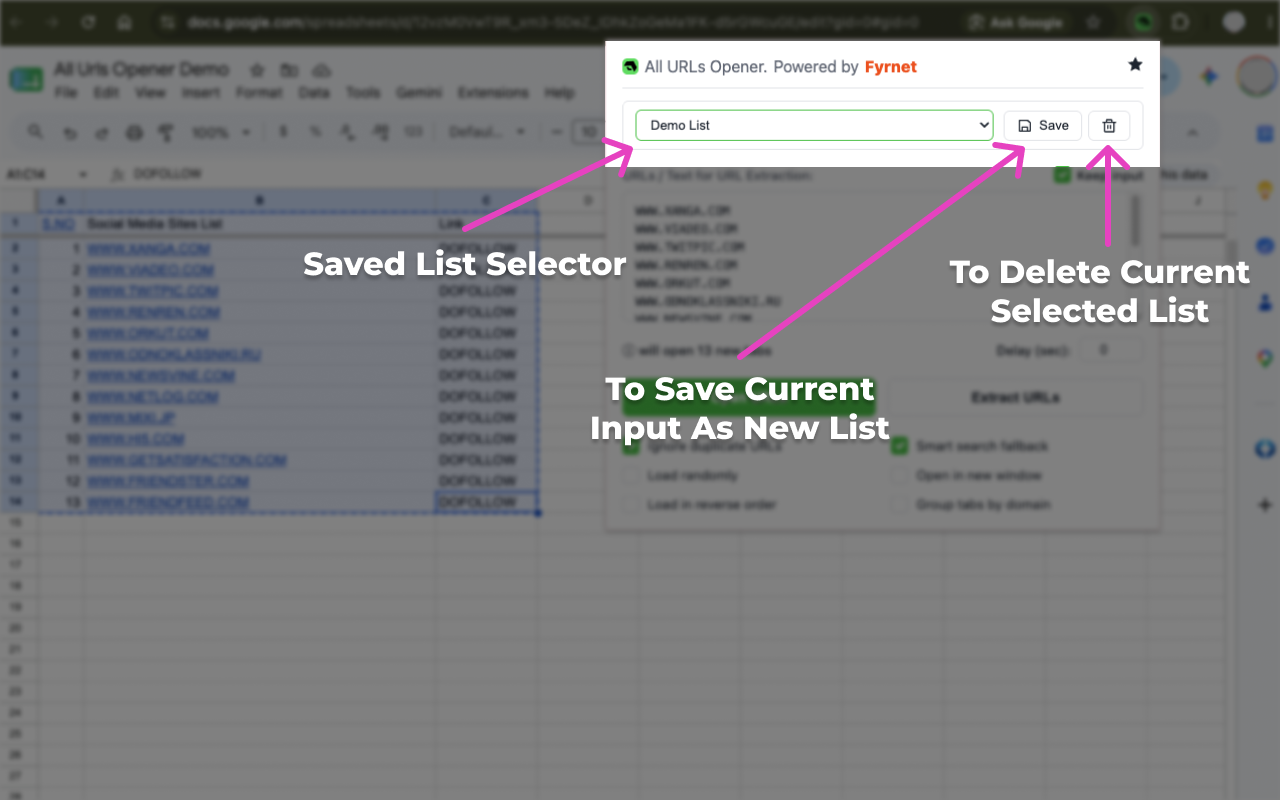Viewport: 1280px width, 800px height.
Task: Open the WWW.XANGA.COM link in sheet
Action: [x=148, y=249]
